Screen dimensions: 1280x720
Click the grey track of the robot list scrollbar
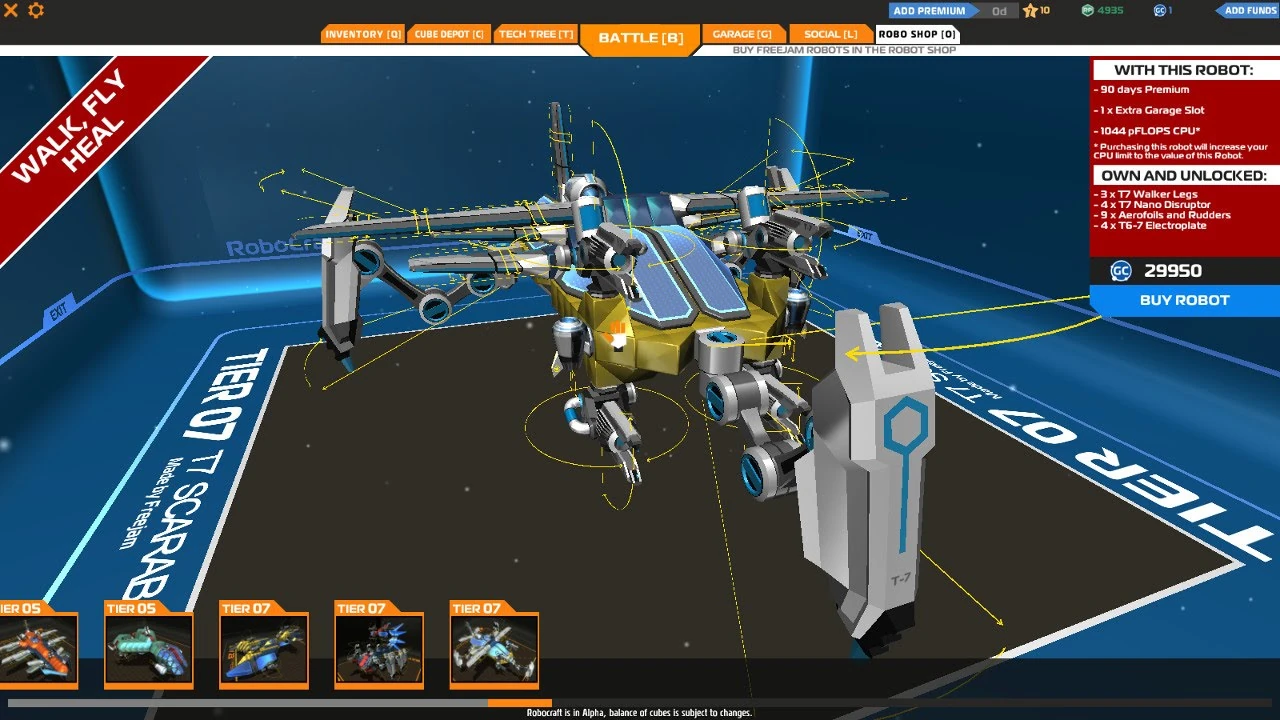[248, 703]
